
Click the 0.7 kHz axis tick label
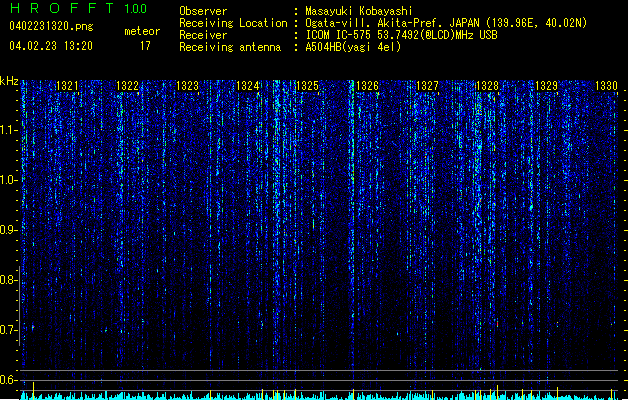(x=8, y=330)
